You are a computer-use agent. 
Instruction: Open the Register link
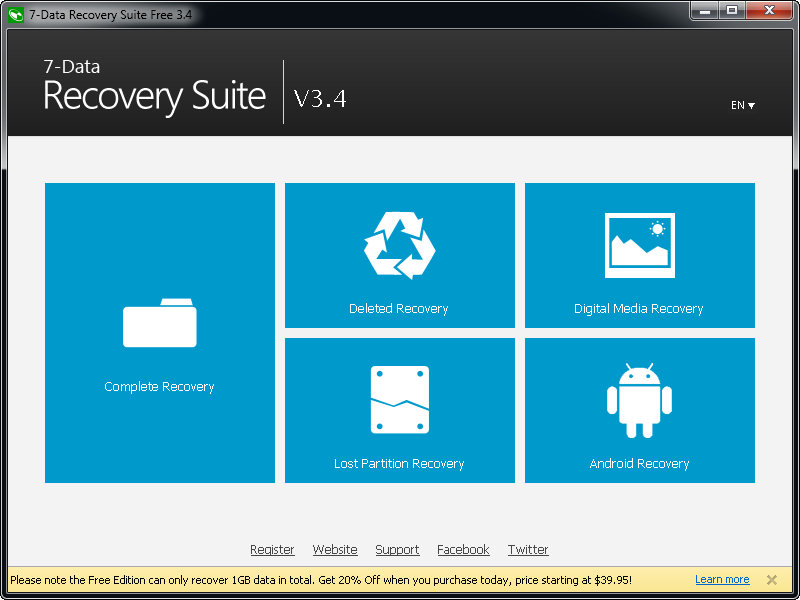click(272, 549)
